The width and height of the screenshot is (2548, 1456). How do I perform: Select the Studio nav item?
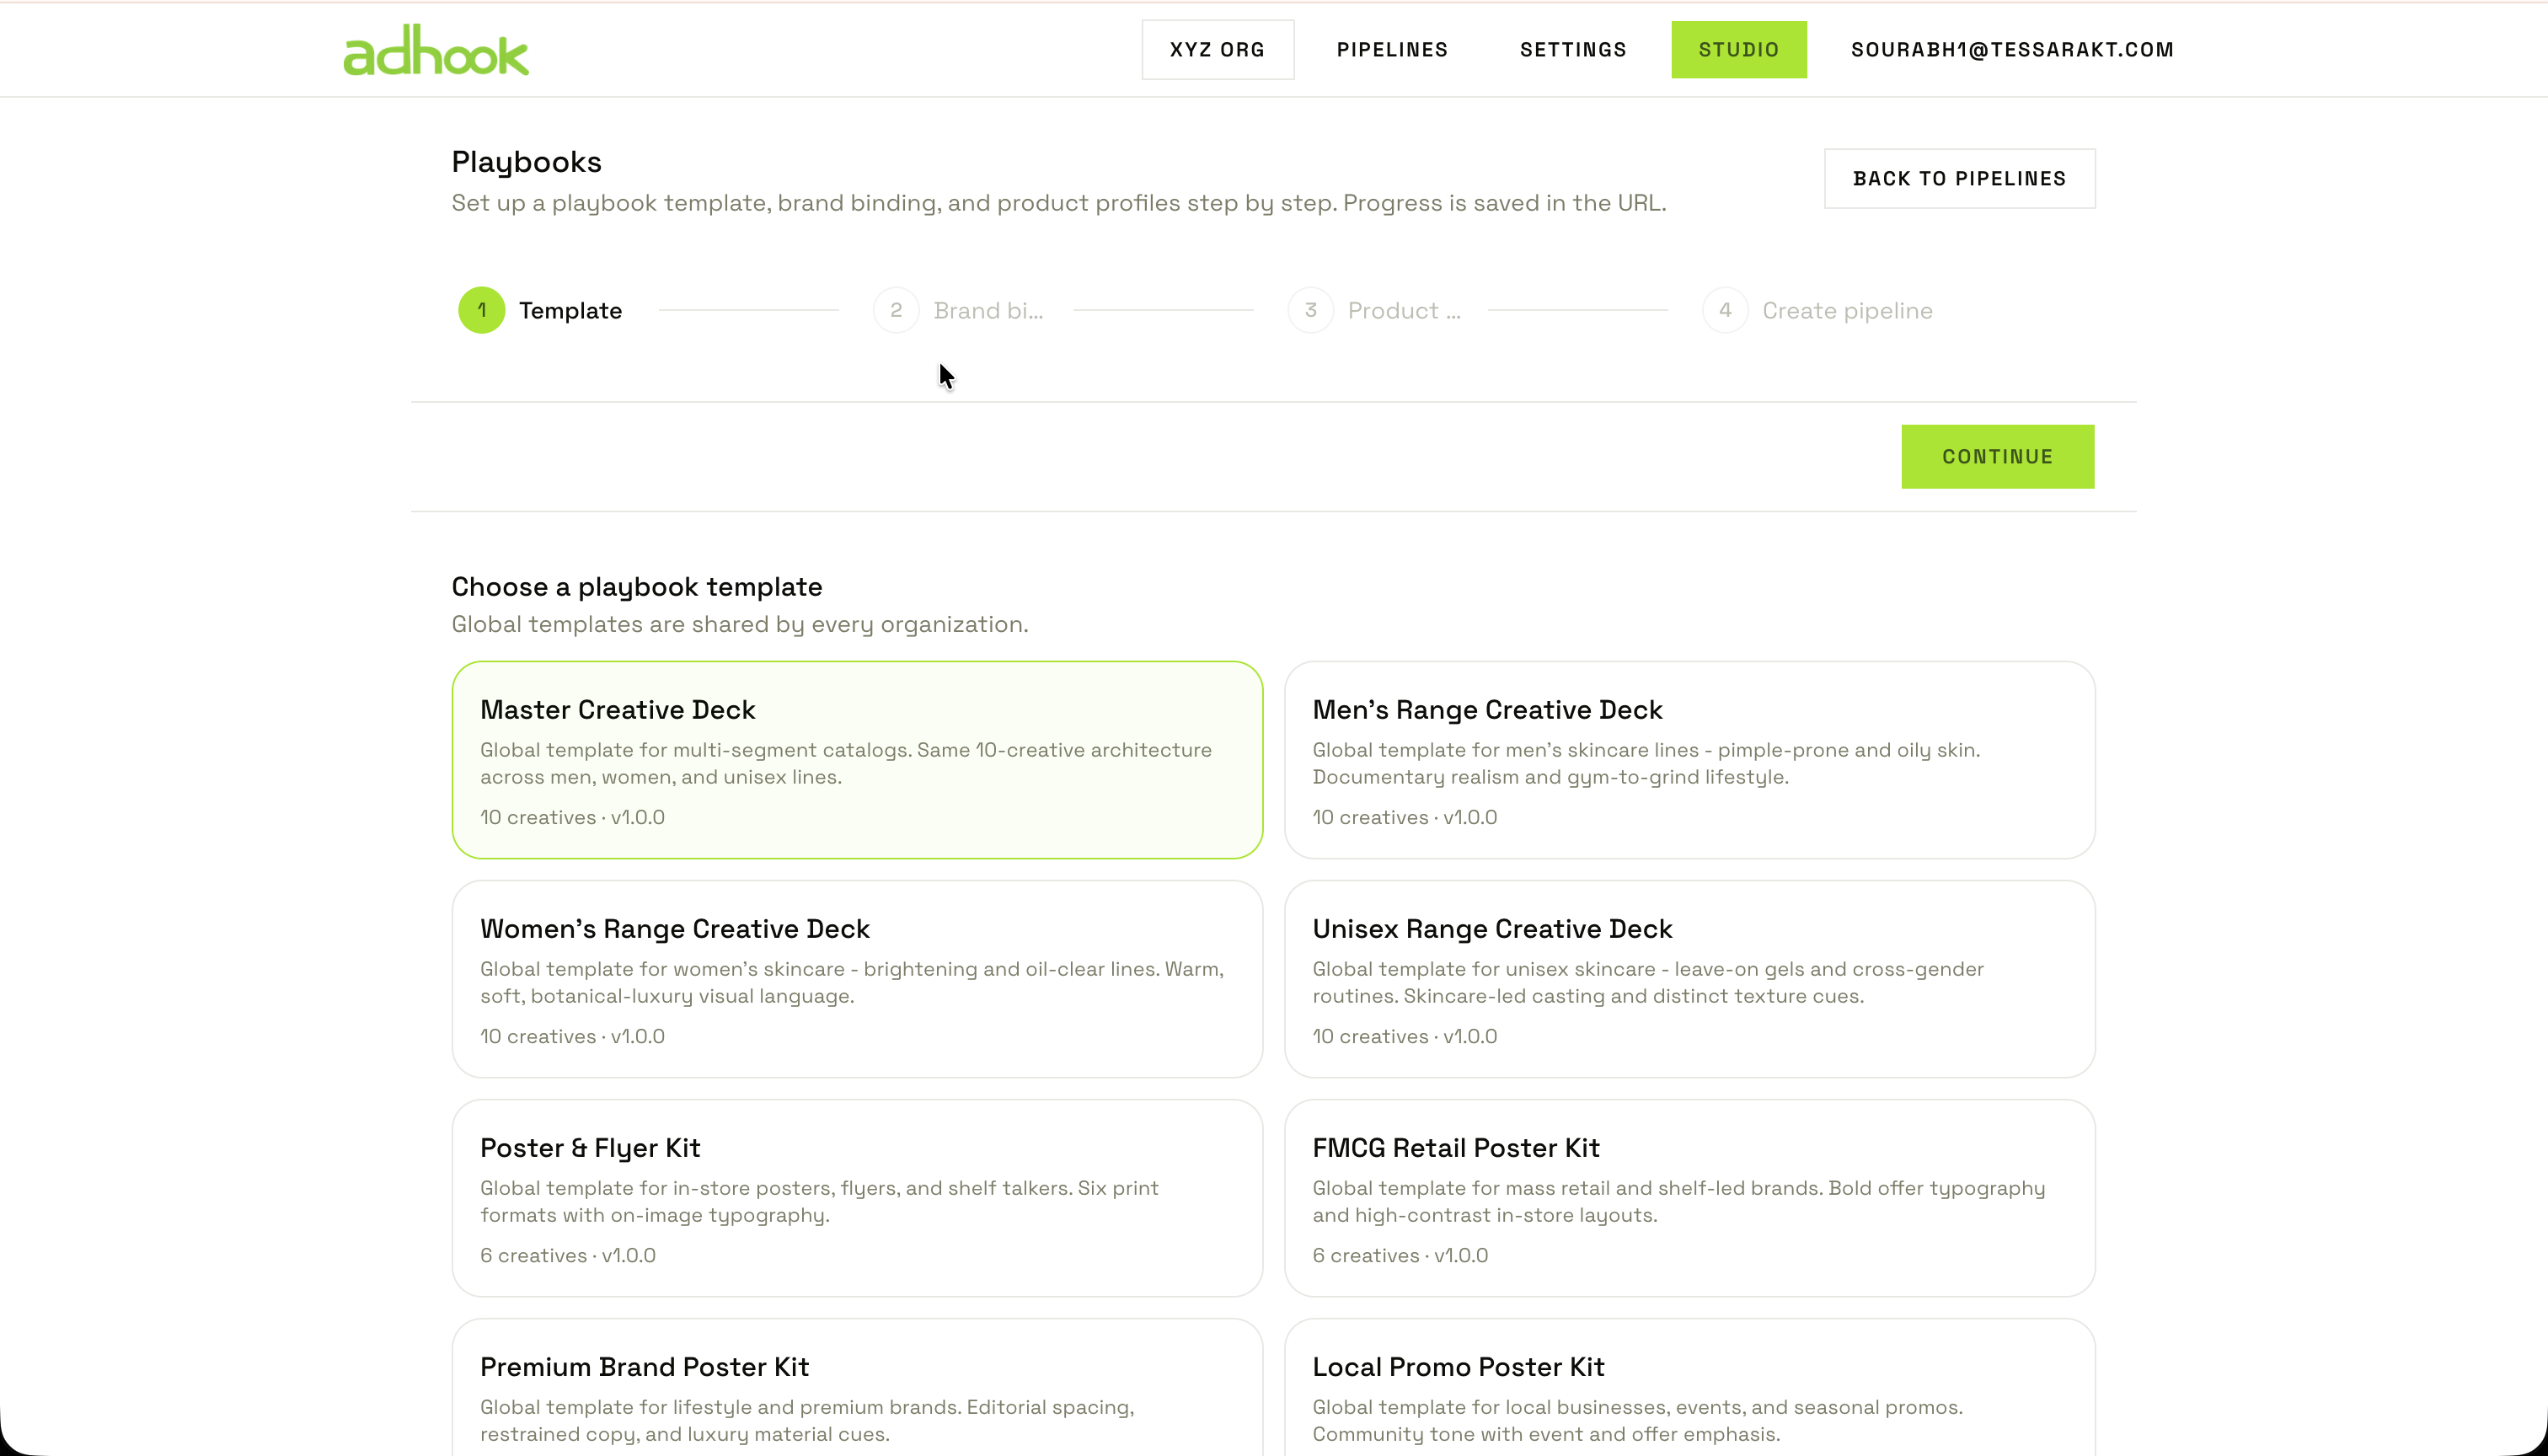[1738, 50]
